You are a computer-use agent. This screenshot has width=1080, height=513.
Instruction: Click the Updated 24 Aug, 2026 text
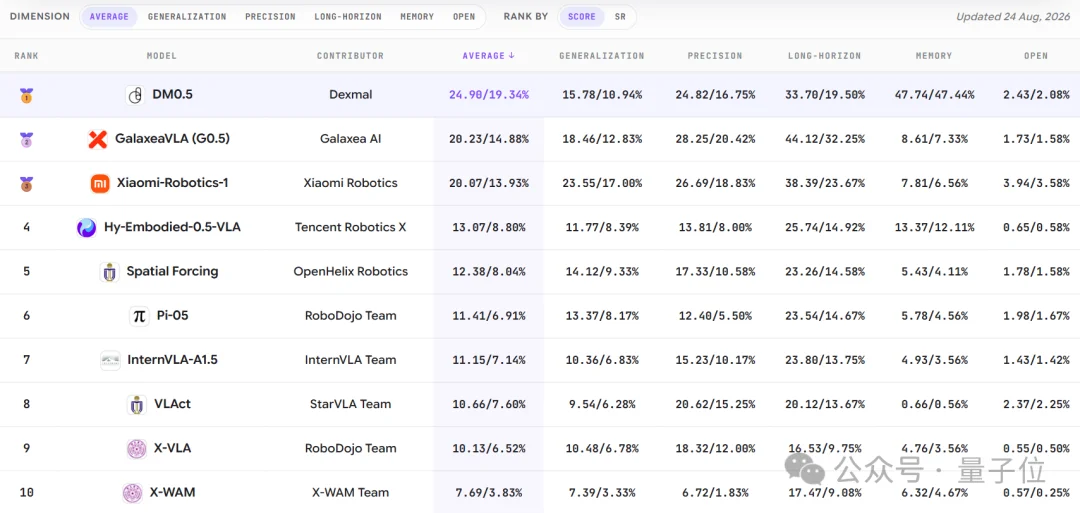[x=1012, y=17]
